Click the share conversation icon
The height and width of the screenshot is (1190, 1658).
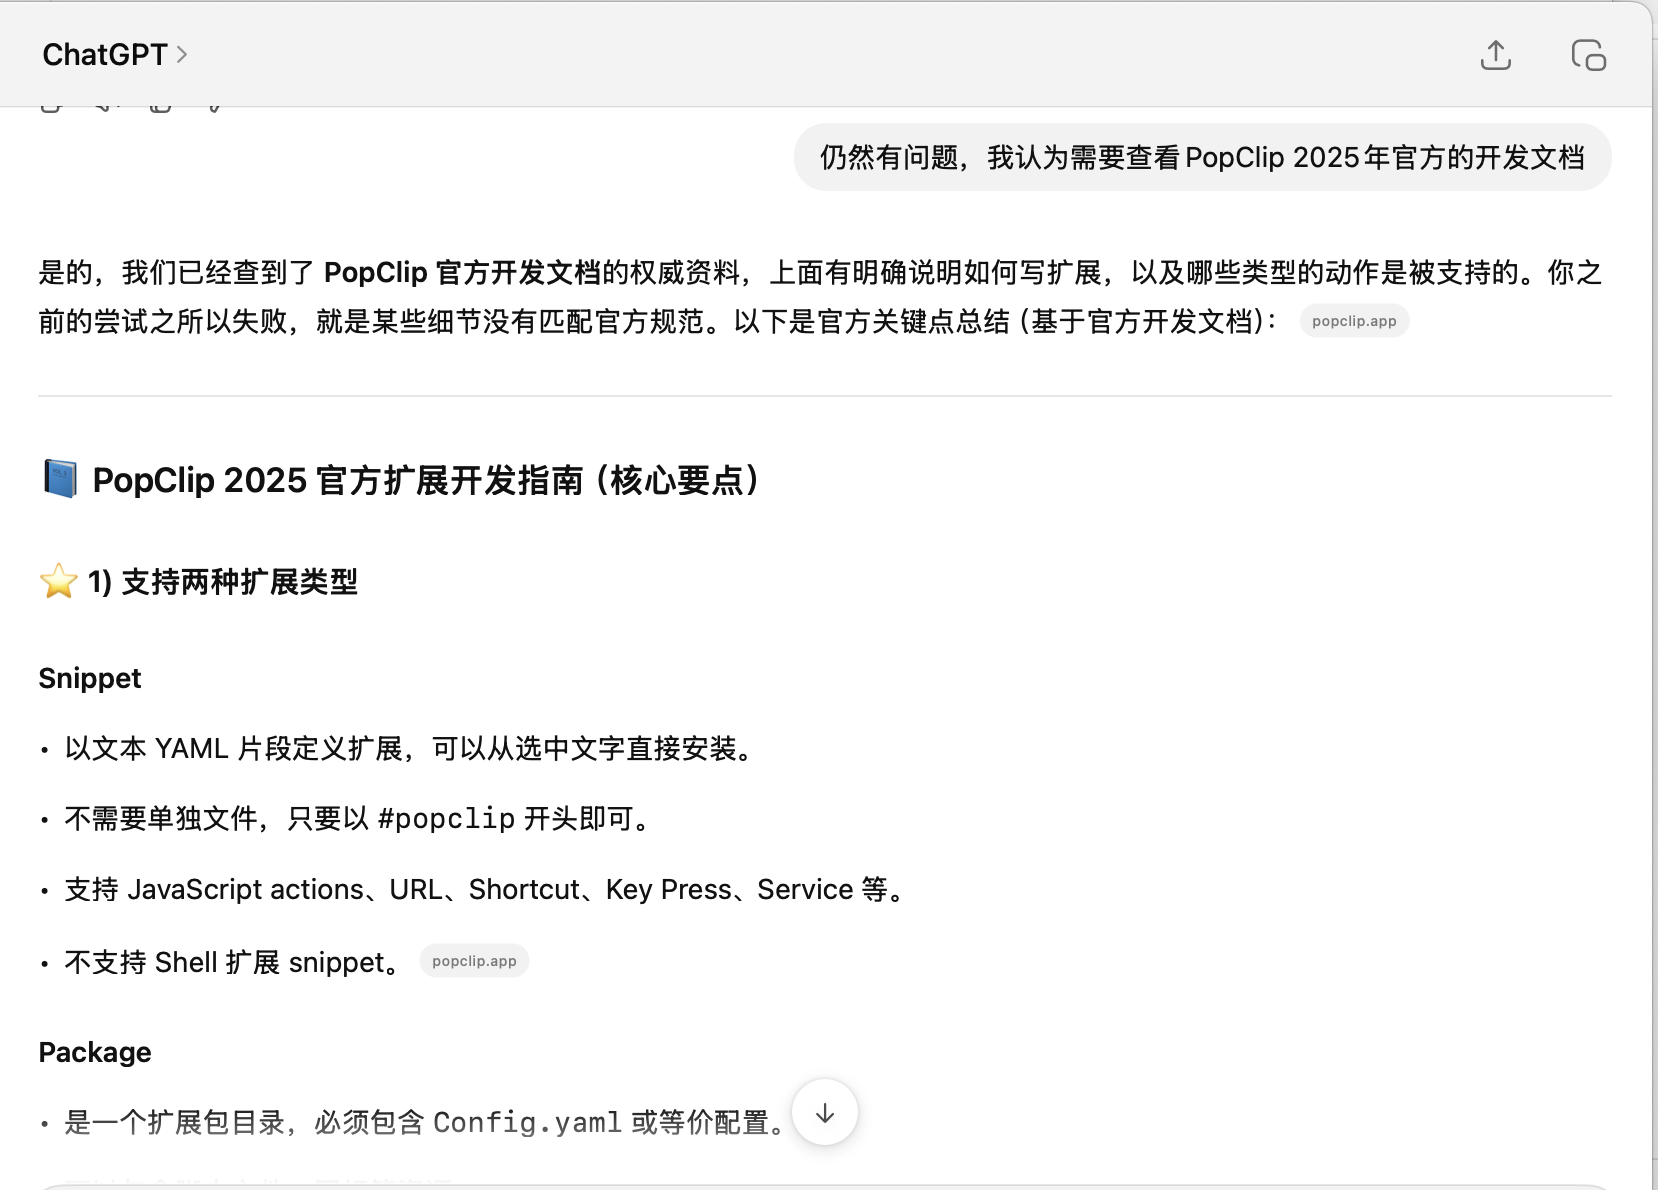point(1495,55)
